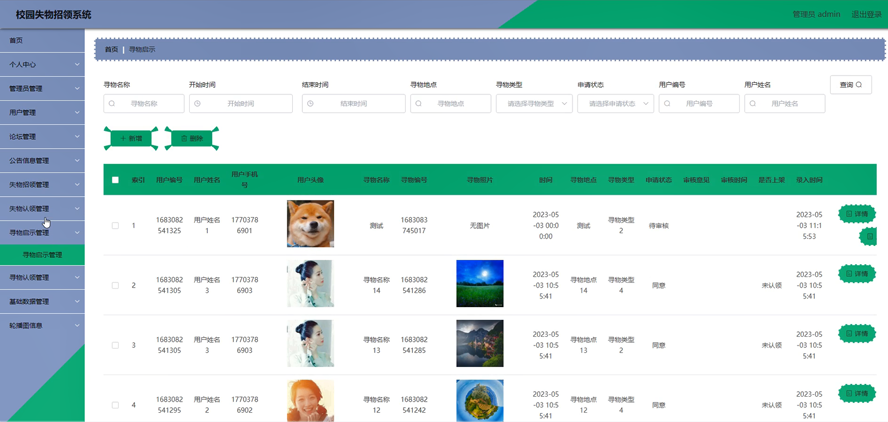Click 寻物编号 1683082541285 cell
This screenshot has height=422, width=888.
point(414,345)
